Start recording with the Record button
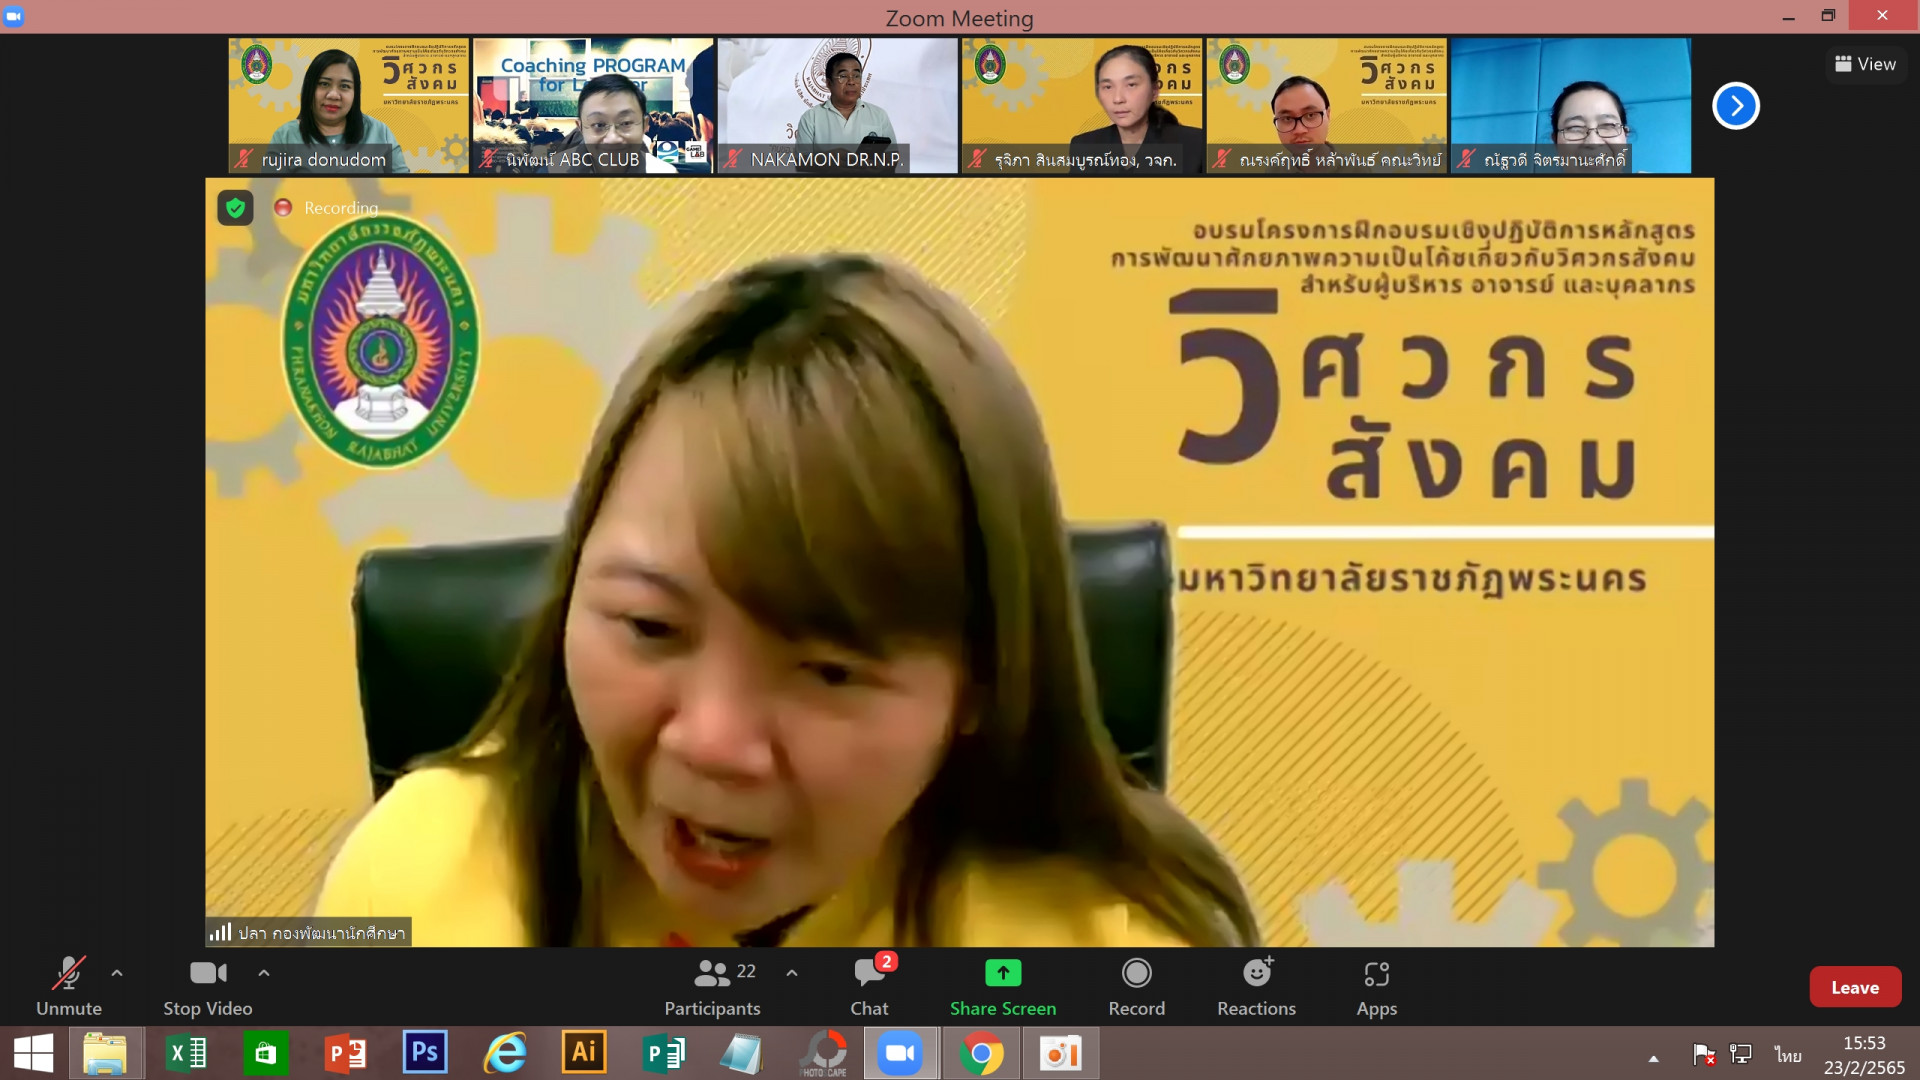Screen dimensions: 1920x1080 (x=1137, y=986)
